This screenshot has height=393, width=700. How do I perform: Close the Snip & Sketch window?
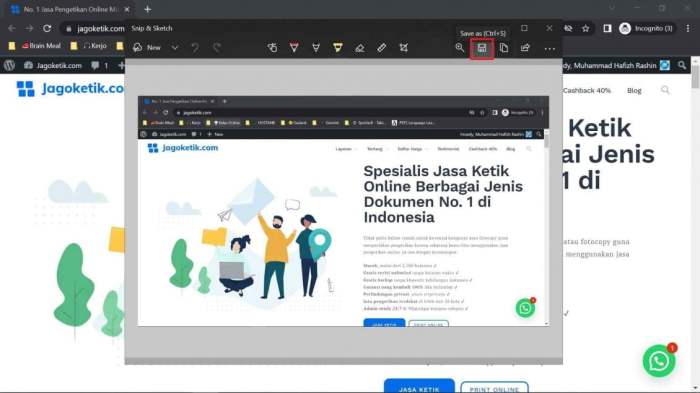click(x=549, y=28)
